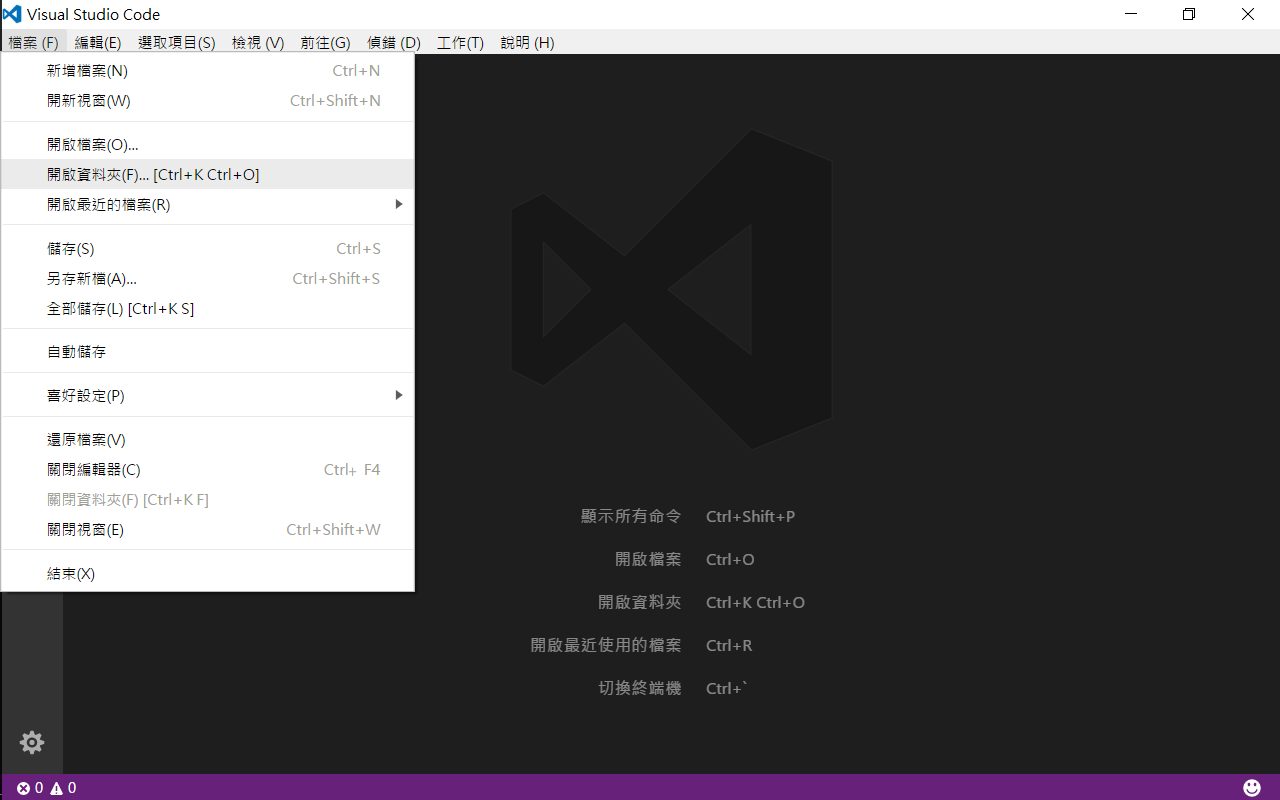
Task: Open the feedback smiley icon
Action: (x=1251, y=787)
